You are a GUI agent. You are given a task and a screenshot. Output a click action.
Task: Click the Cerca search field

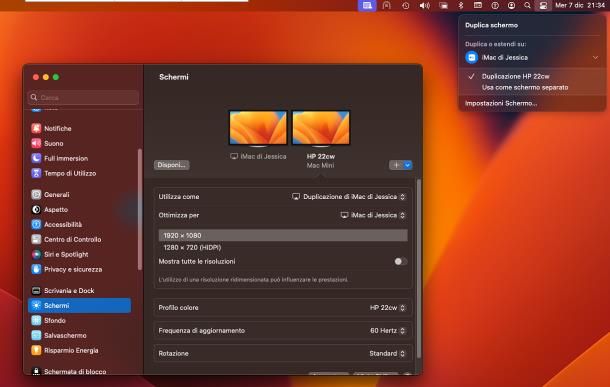[x=83, y=97]
